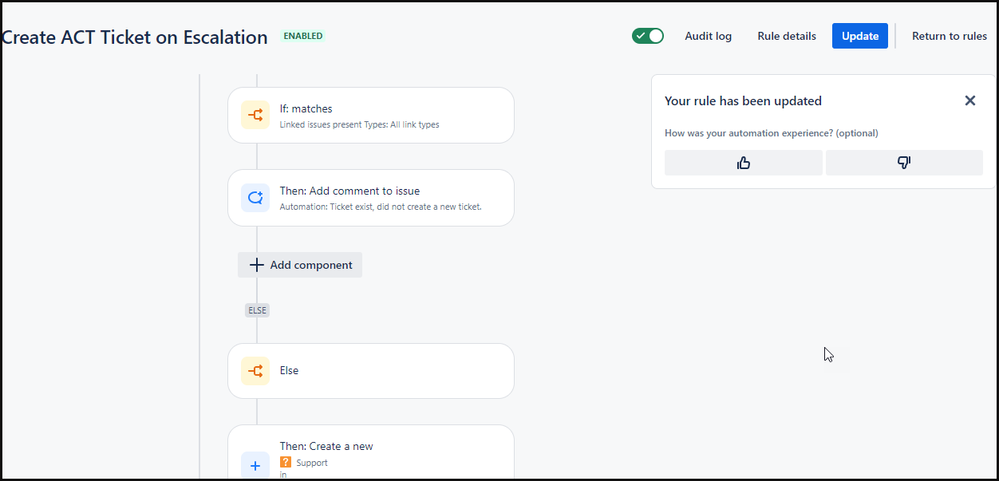The image size is (999, 481).
Task: Close the rule updated notification
Action: click(970, 101)
